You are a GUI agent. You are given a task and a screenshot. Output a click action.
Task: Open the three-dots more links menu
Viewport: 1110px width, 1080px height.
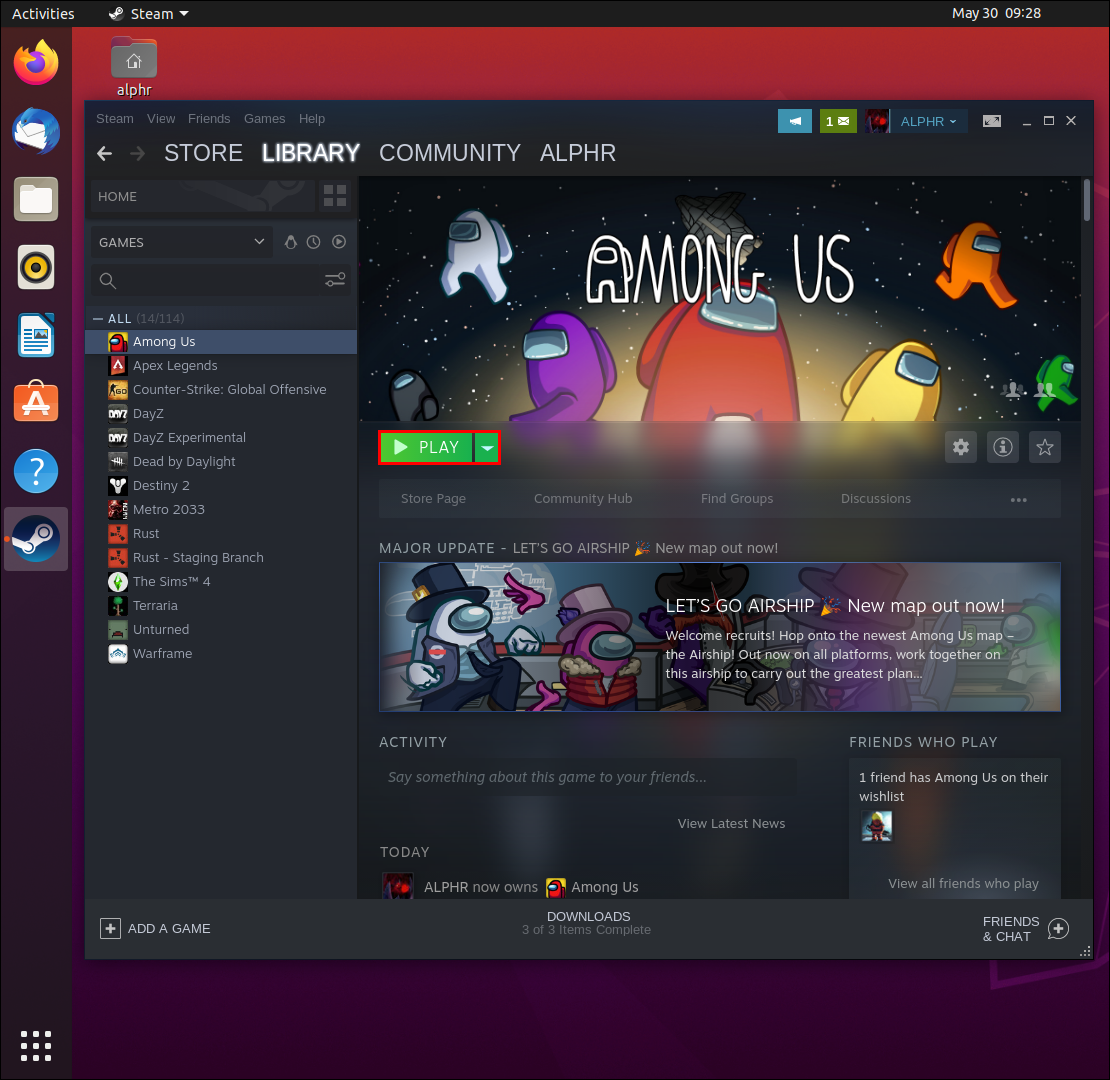1018,500
